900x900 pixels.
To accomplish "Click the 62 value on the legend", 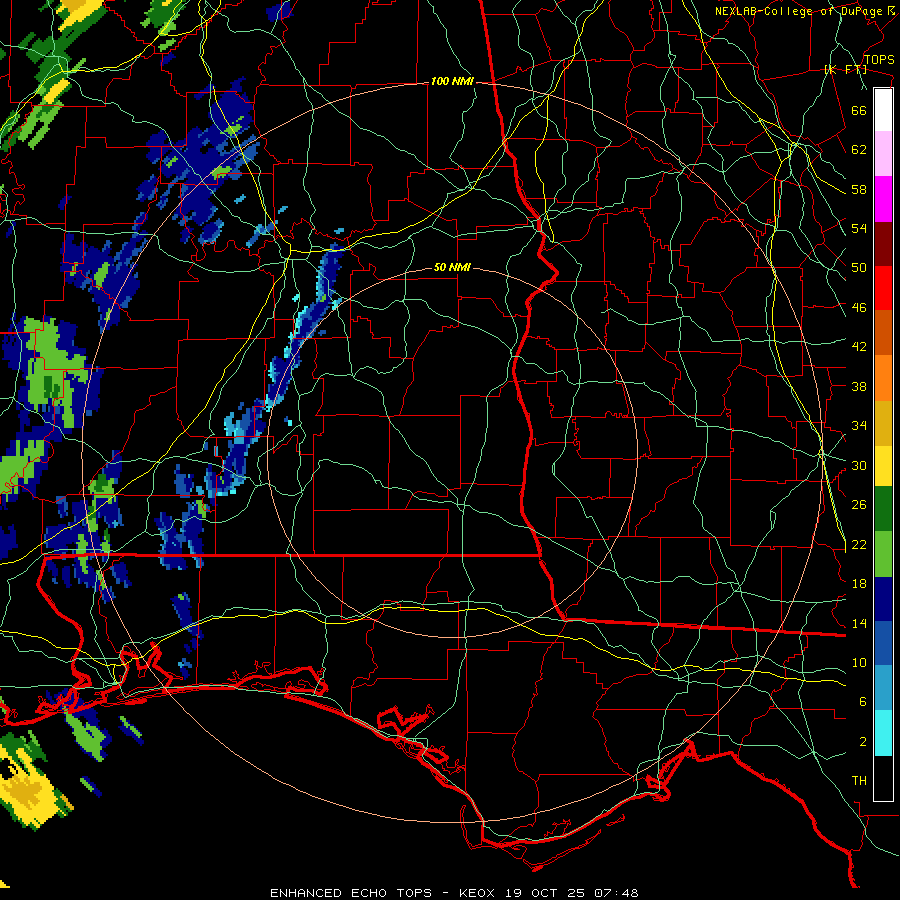I will pos(859,150).
